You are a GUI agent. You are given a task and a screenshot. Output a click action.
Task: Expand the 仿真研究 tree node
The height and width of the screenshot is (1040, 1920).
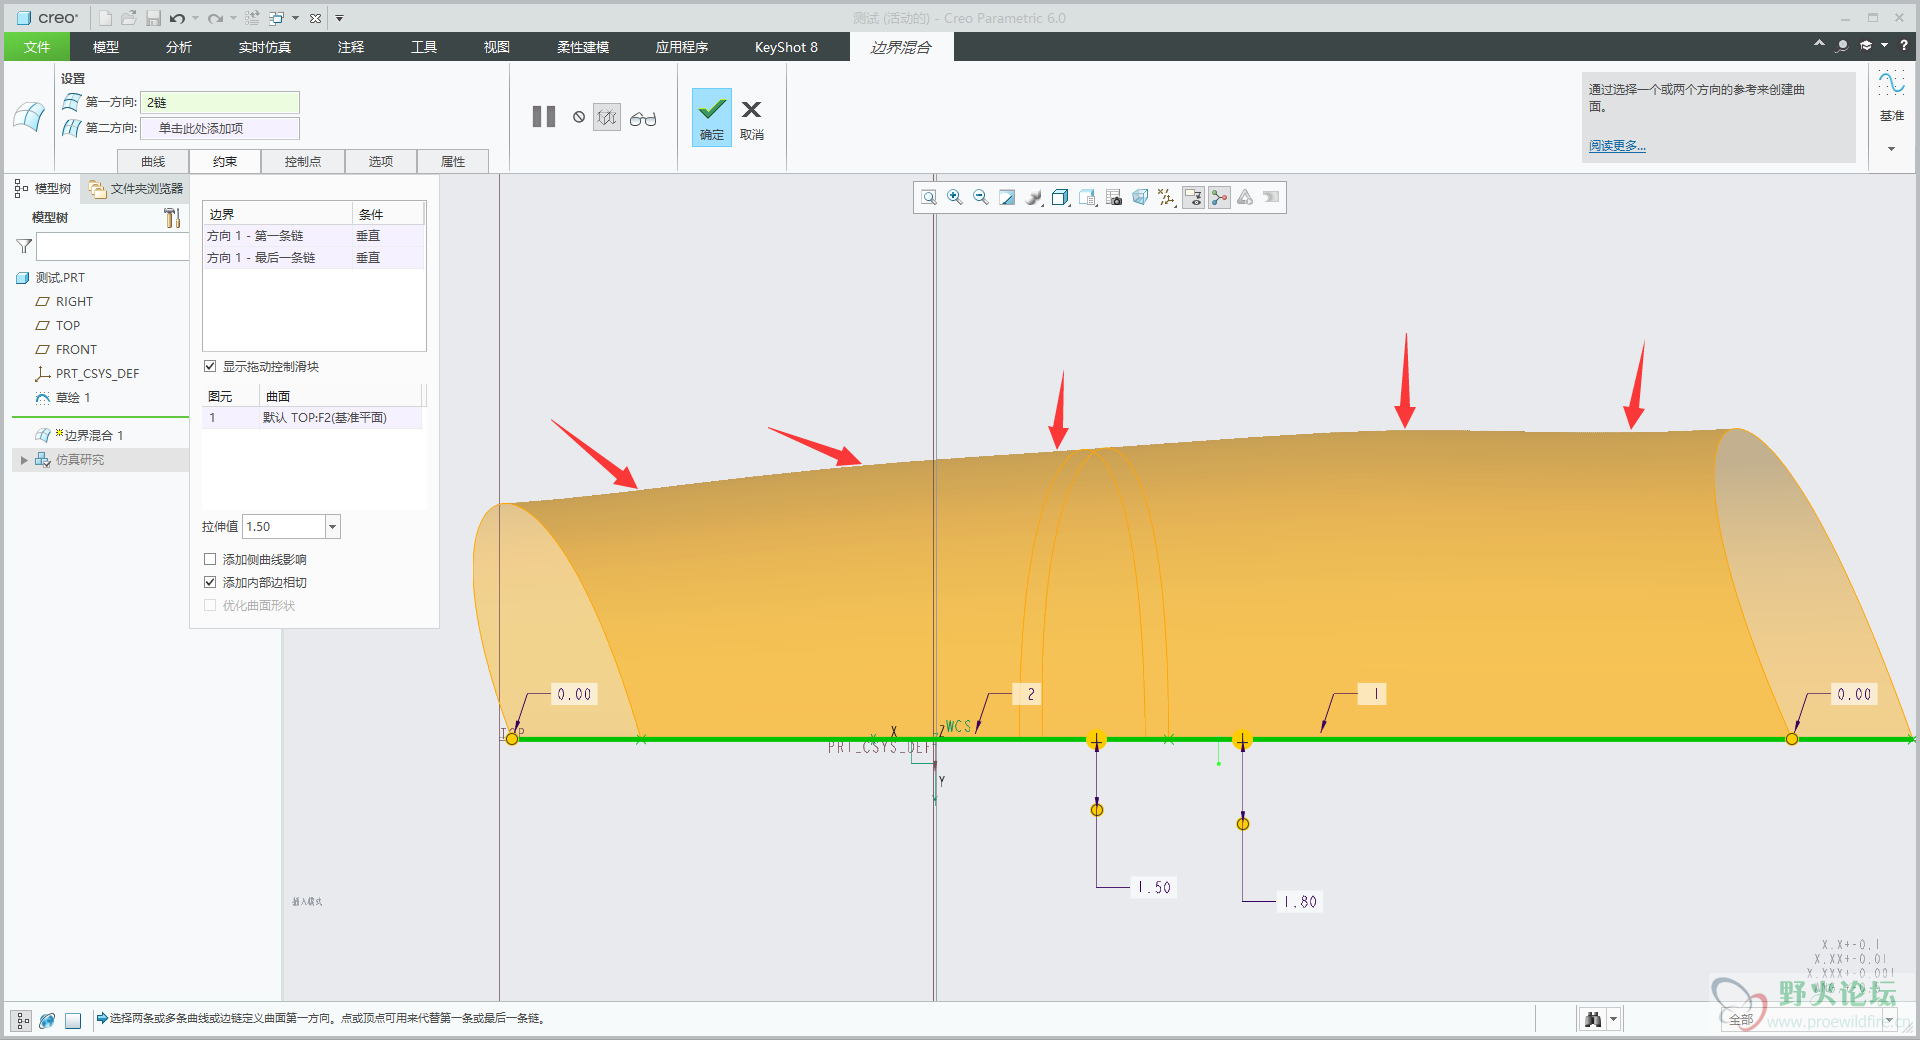coord(24,460)
